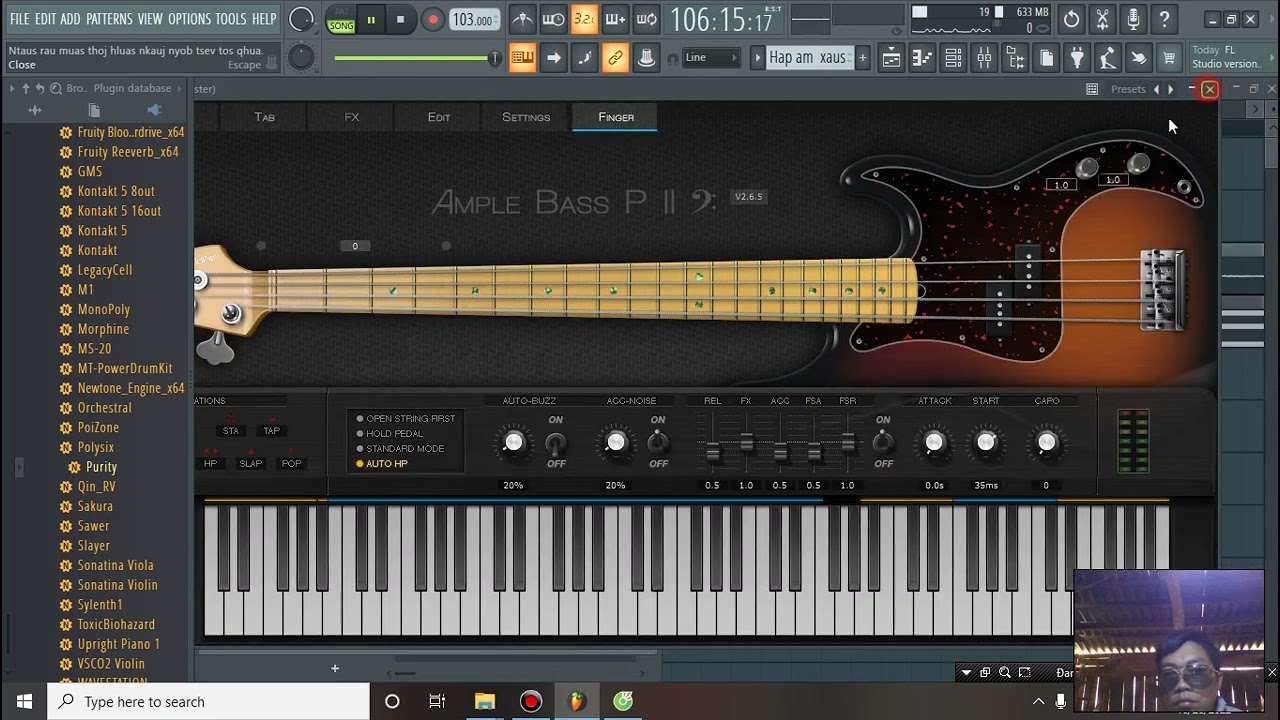This screenshot has width=1280, height=720.
Task: Open the browser view icon
Action: pos(1015,58)
